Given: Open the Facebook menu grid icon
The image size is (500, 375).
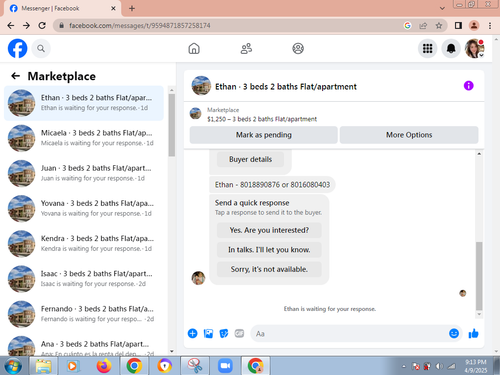Looking at the screenshot, I should tap(427, 49).
